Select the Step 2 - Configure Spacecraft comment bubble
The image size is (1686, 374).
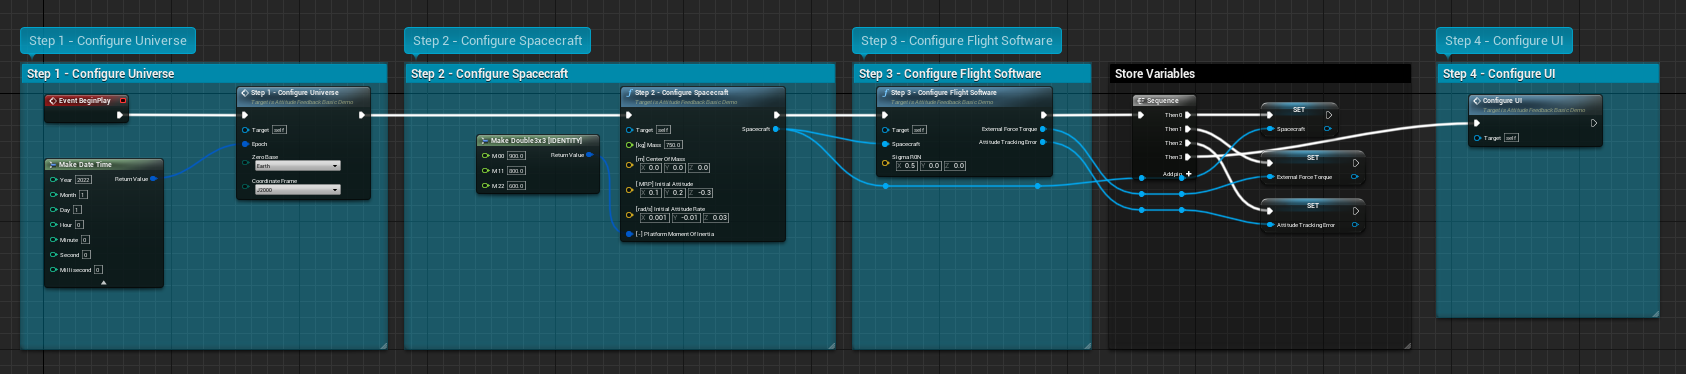tap(498, 41)
